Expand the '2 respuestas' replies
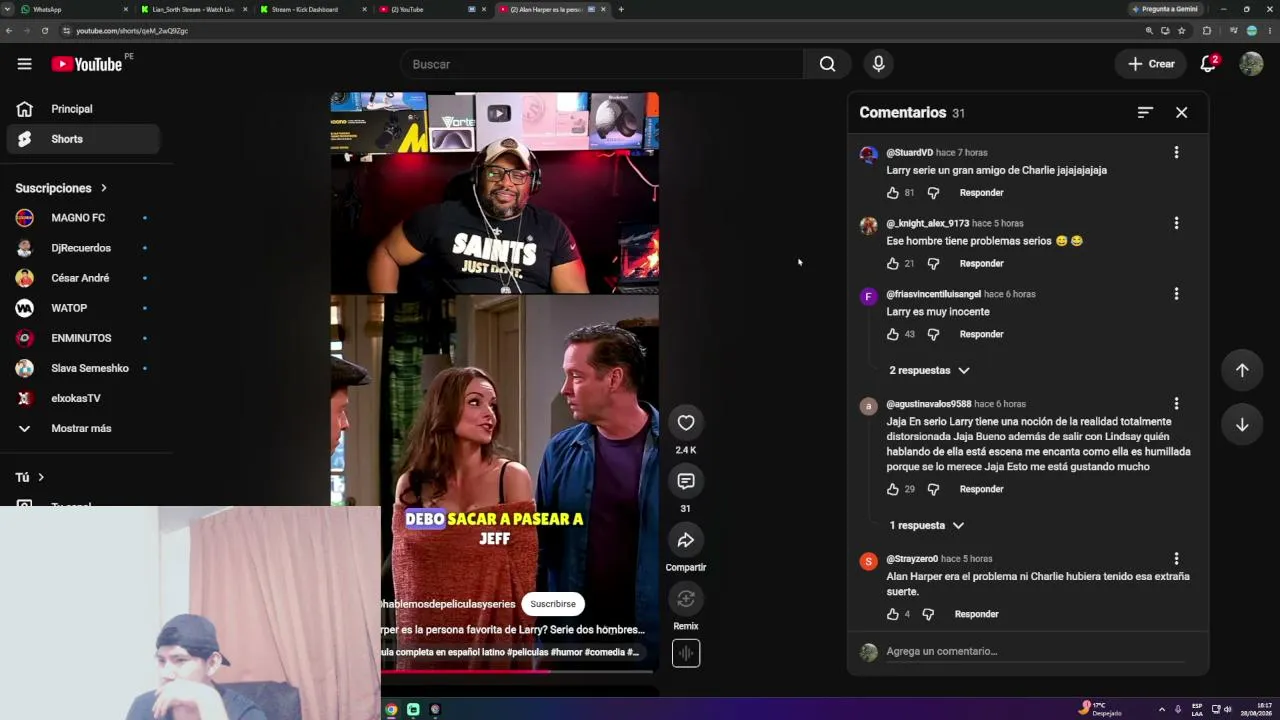This screenshot has width=1280, height=720. tap(929, 371)
